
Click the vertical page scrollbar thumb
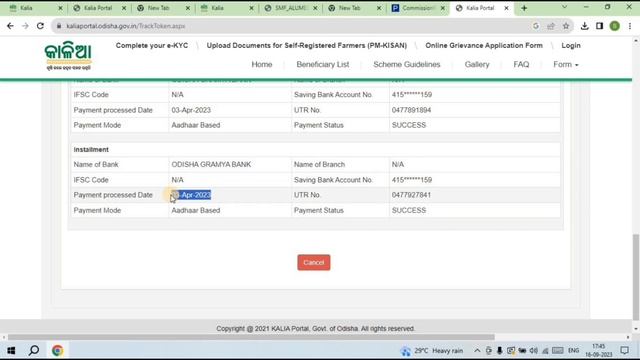tap(636, 278)
